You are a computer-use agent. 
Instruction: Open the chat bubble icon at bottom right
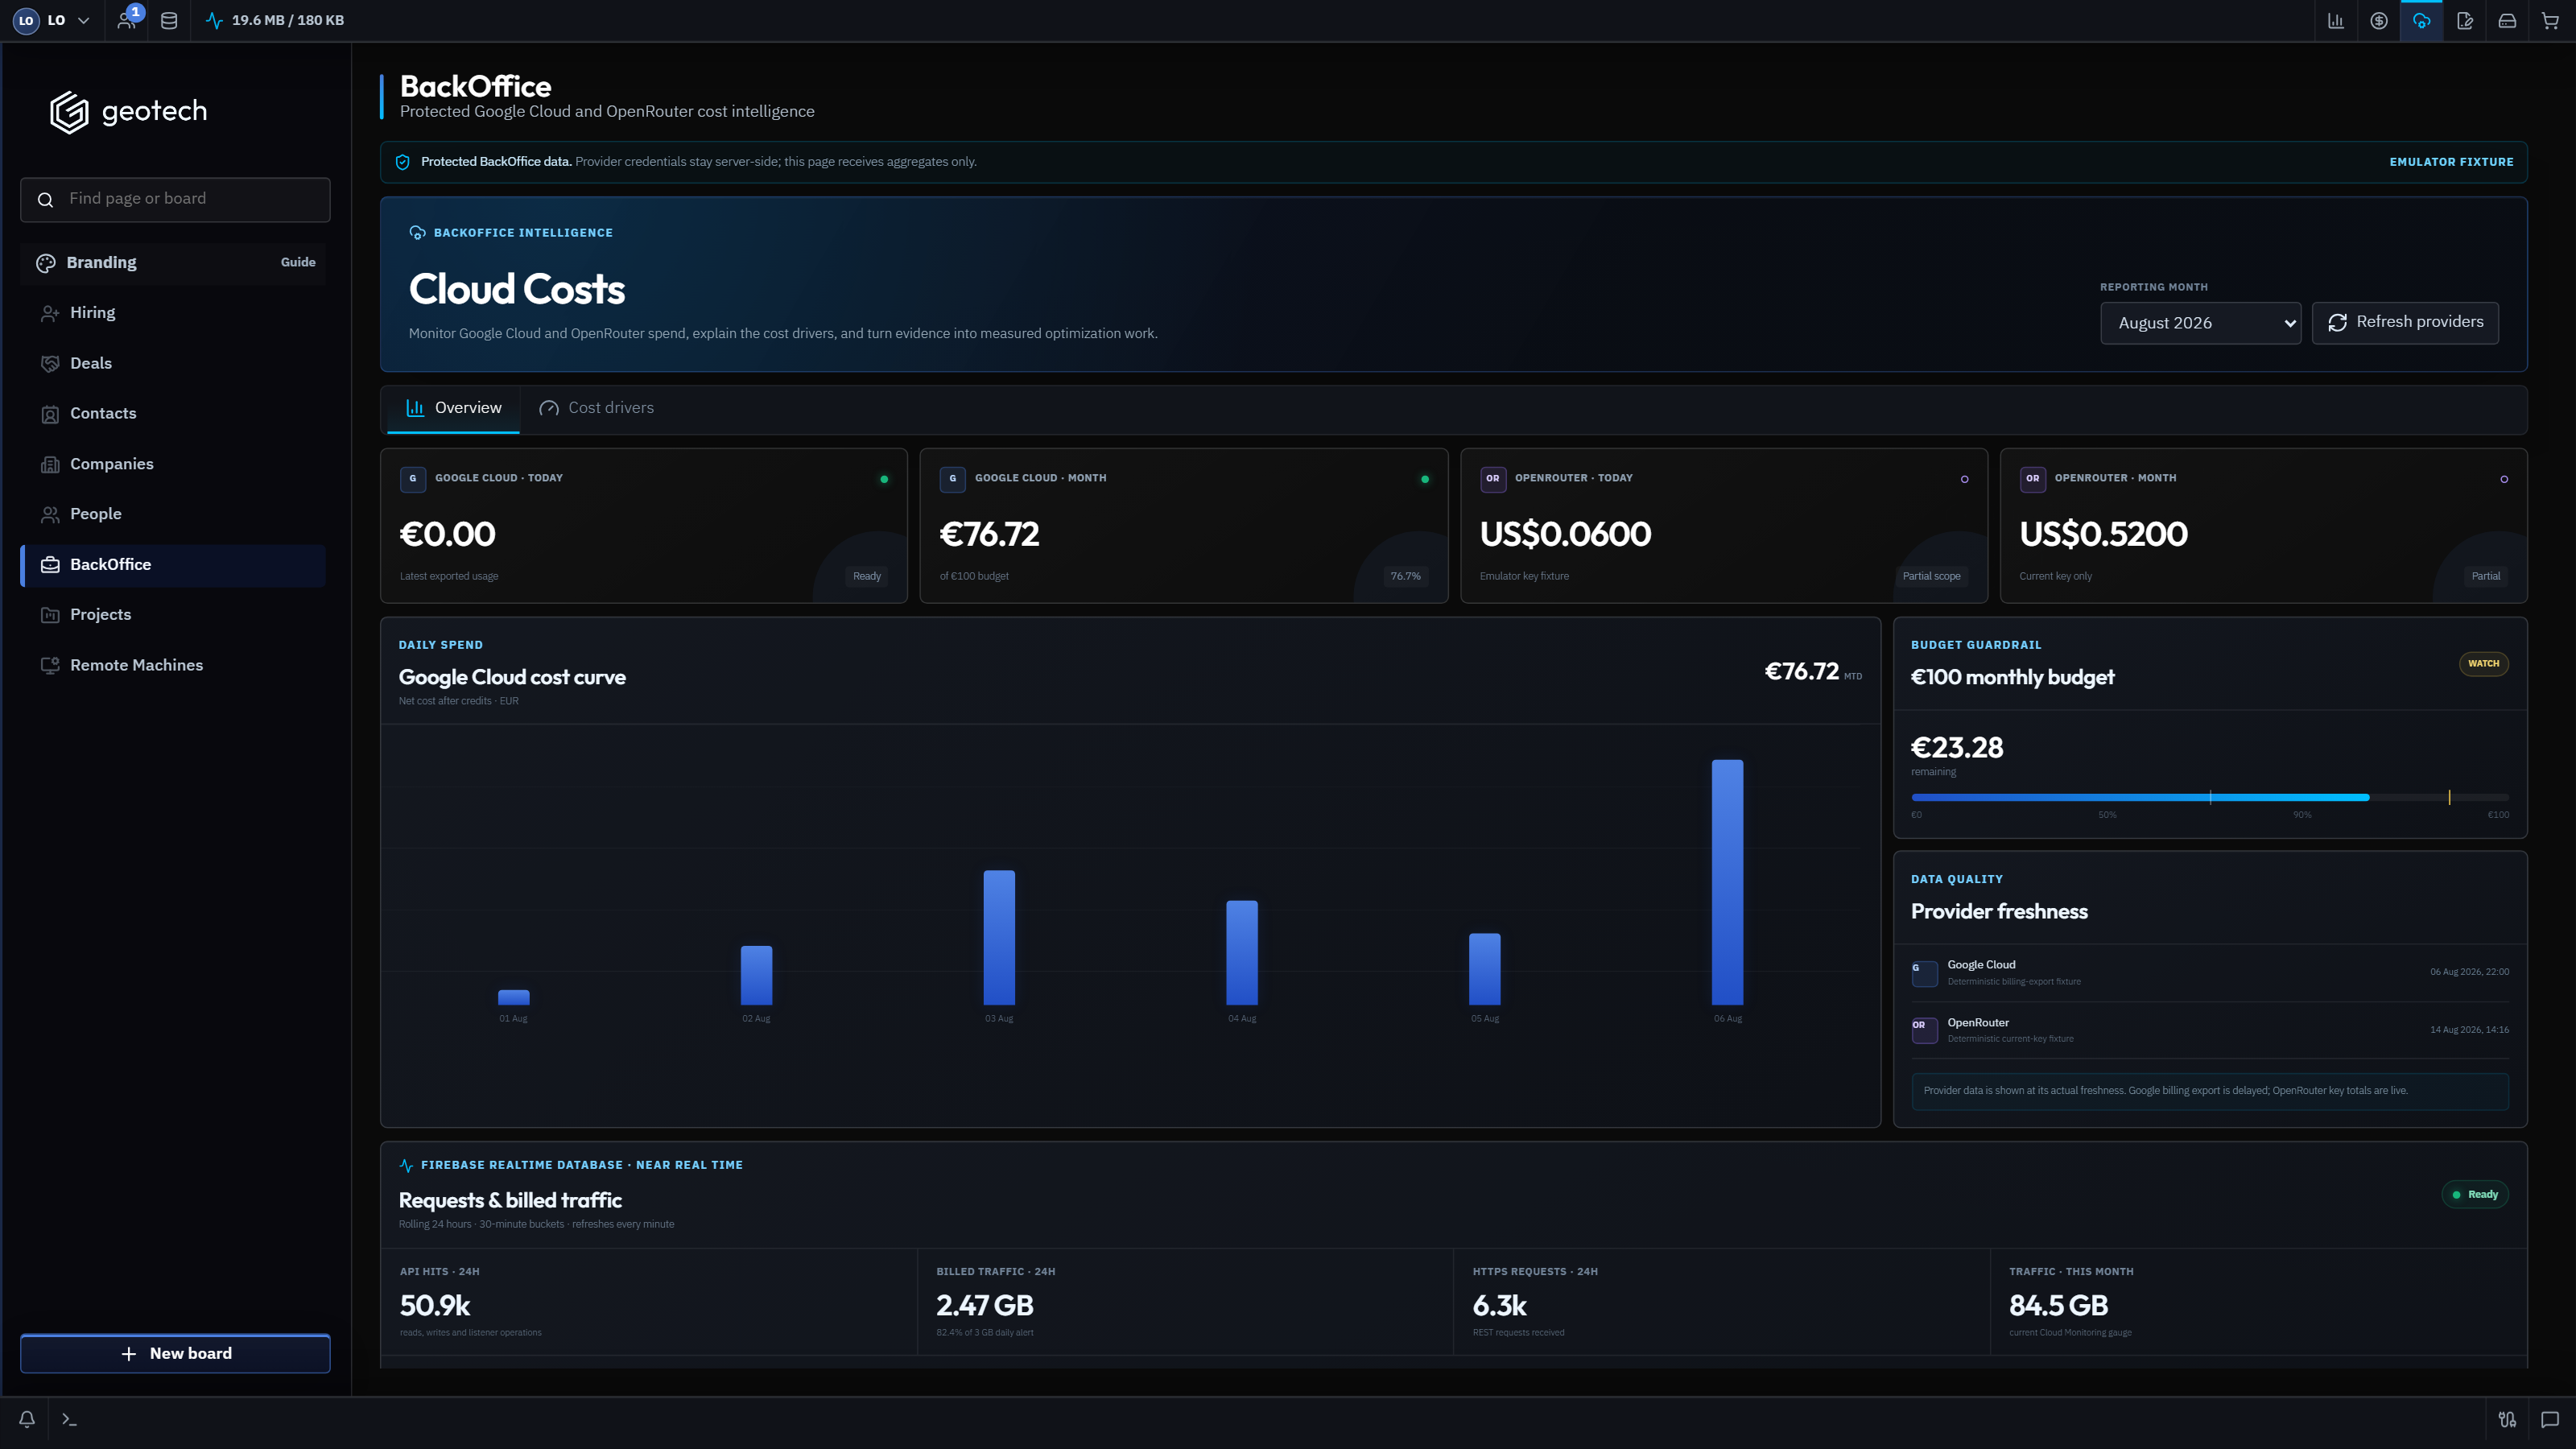[2550, 1419]
